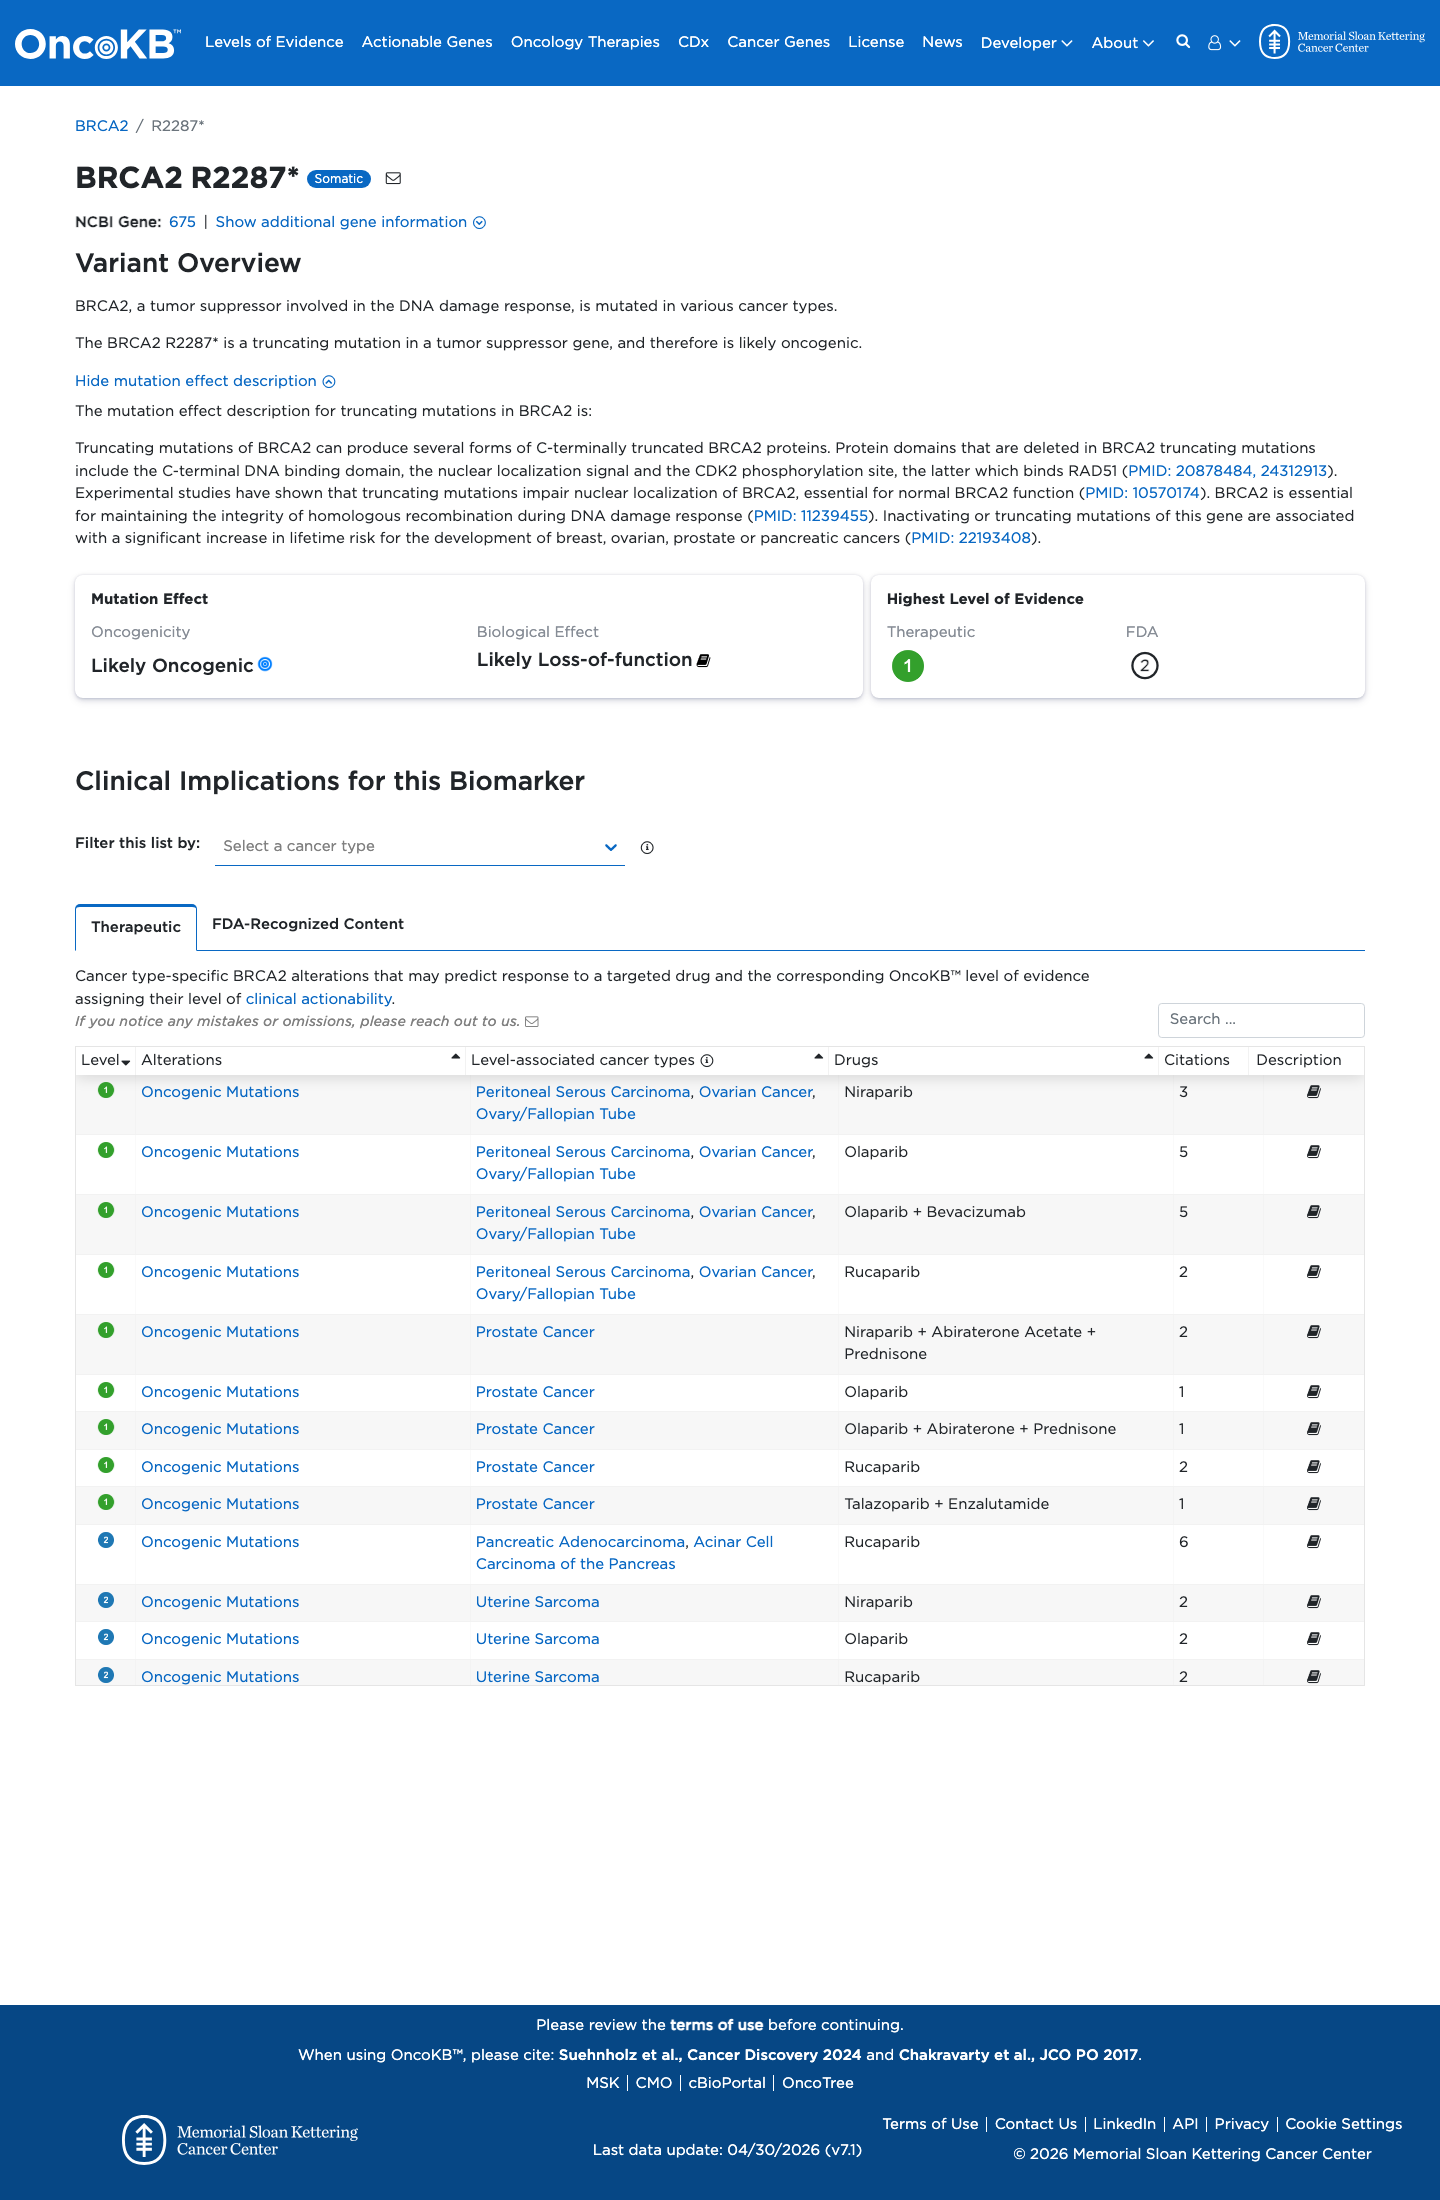Open description icon for Olaparib + Abiraterone + Prednisone row

pos(1314,1429)
